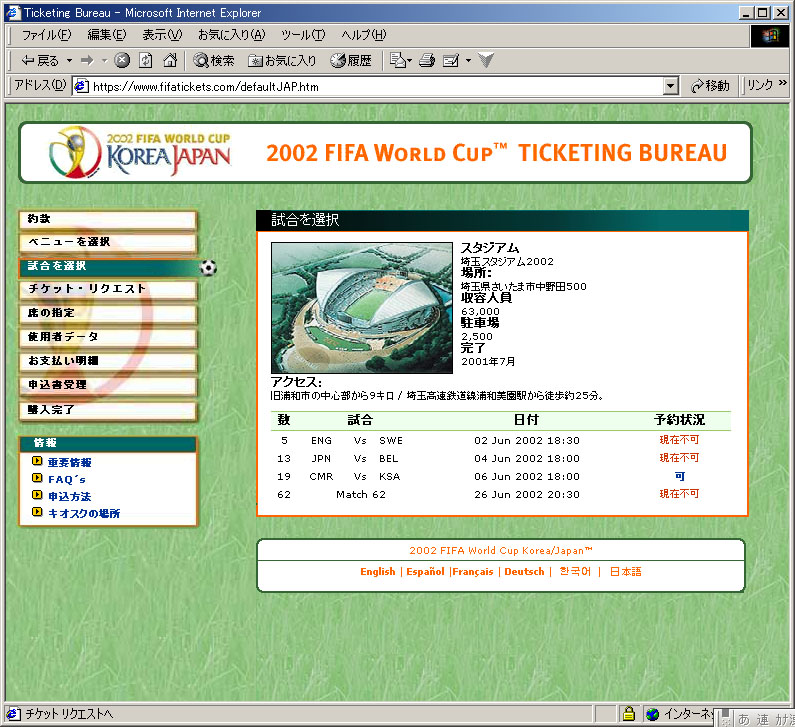Click the Internet zone globe icon
This screenshot has width=795, height=727.
pos(653,714)
